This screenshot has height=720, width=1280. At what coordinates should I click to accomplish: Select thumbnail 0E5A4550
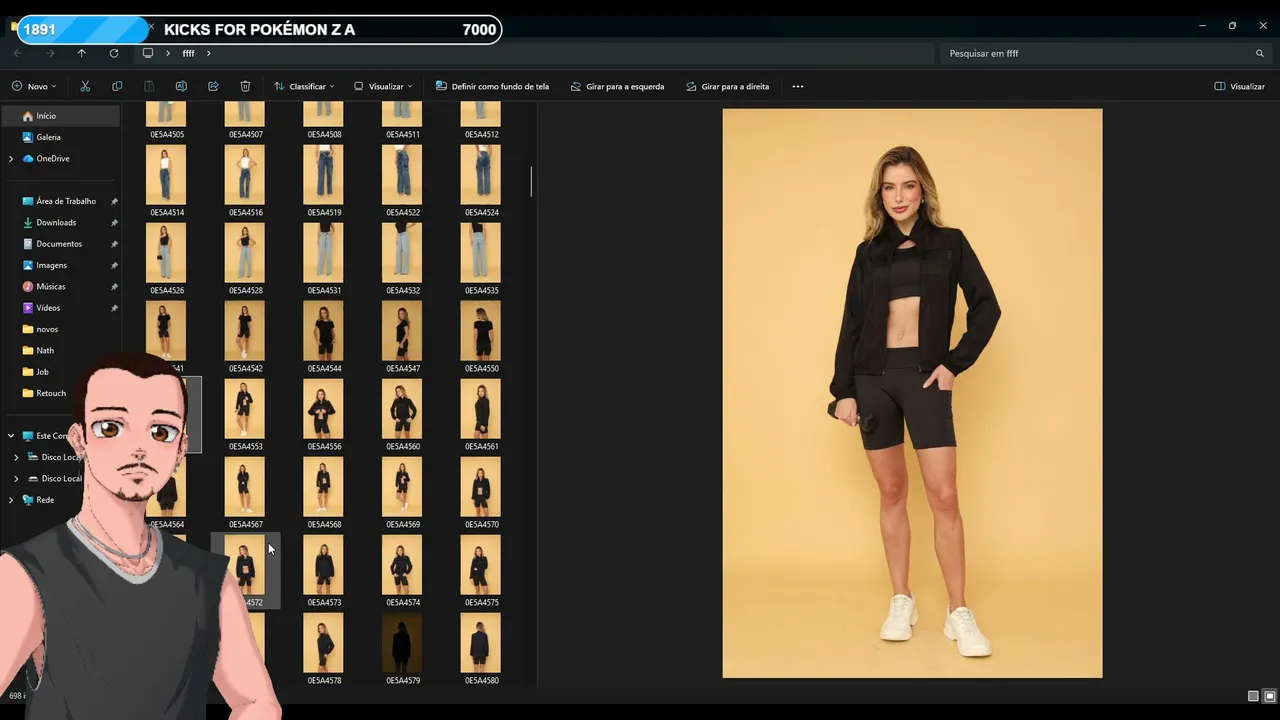pyautogui.click(x=481, y=331)
